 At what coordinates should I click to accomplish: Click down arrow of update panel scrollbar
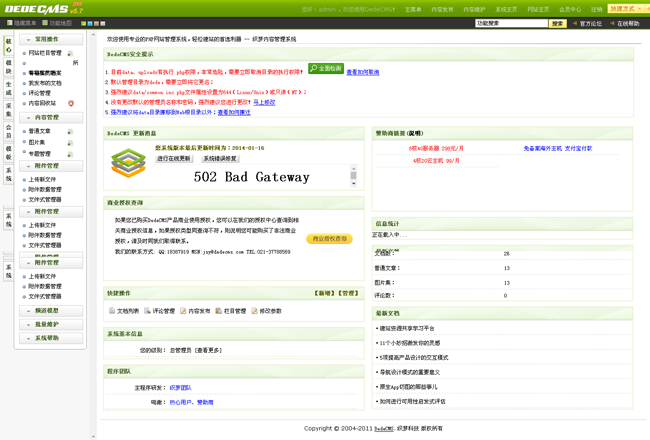(x=354, y=183)
